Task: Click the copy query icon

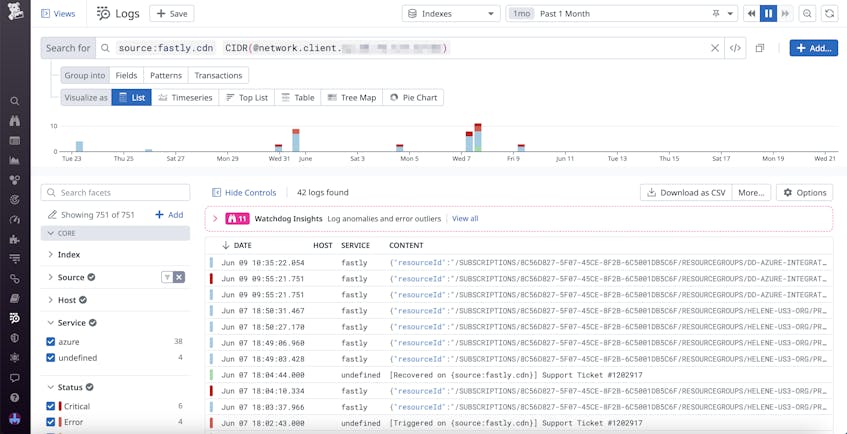Action: tap(759, 48)
